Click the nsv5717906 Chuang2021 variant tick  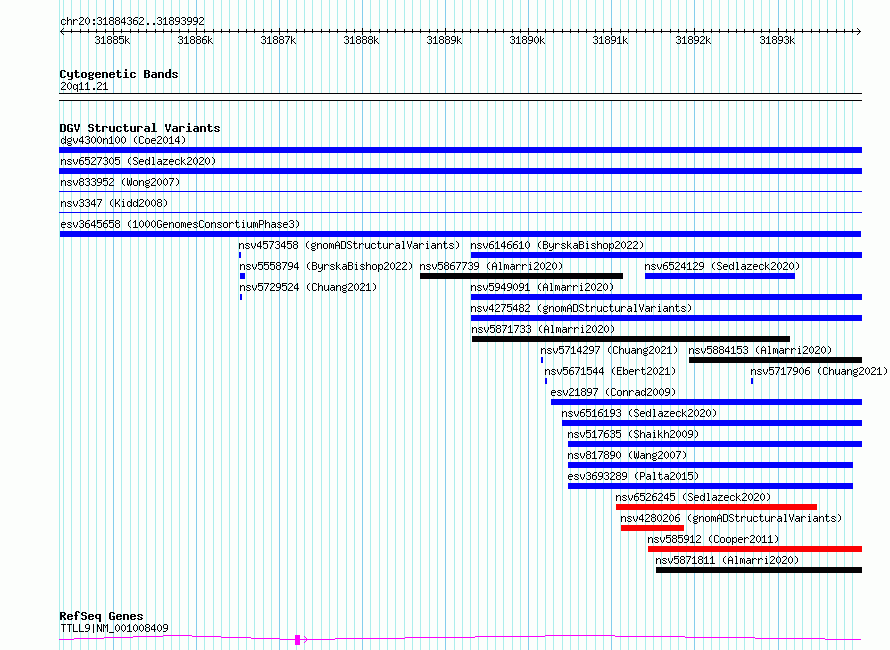click(x=752, y=381)
